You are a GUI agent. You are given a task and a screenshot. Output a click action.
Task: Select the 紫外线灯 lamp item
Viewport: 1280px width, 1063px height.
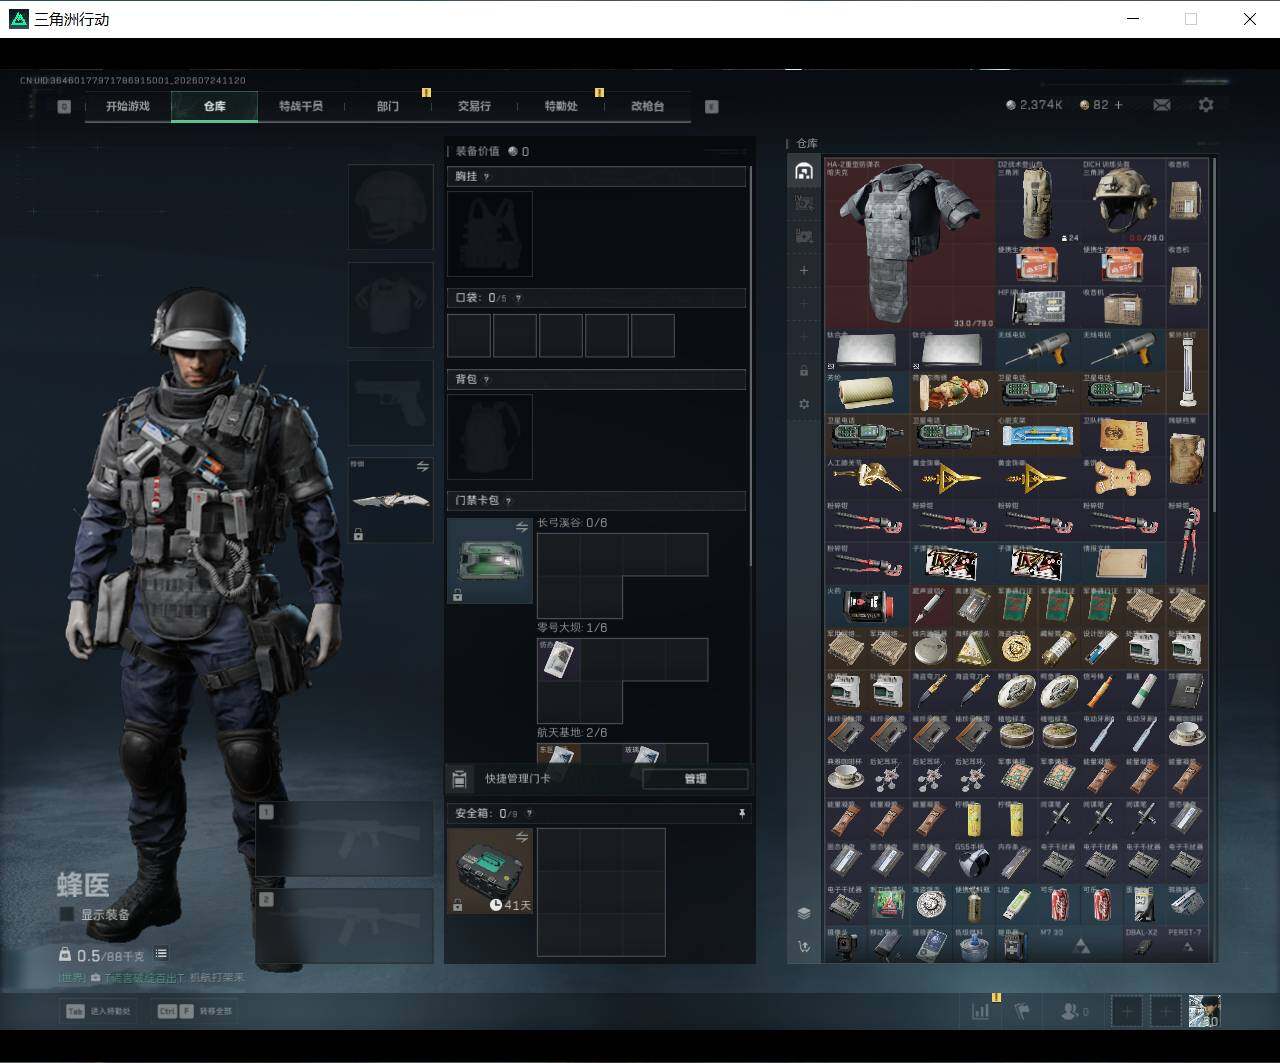click(x=1187, y=372)
